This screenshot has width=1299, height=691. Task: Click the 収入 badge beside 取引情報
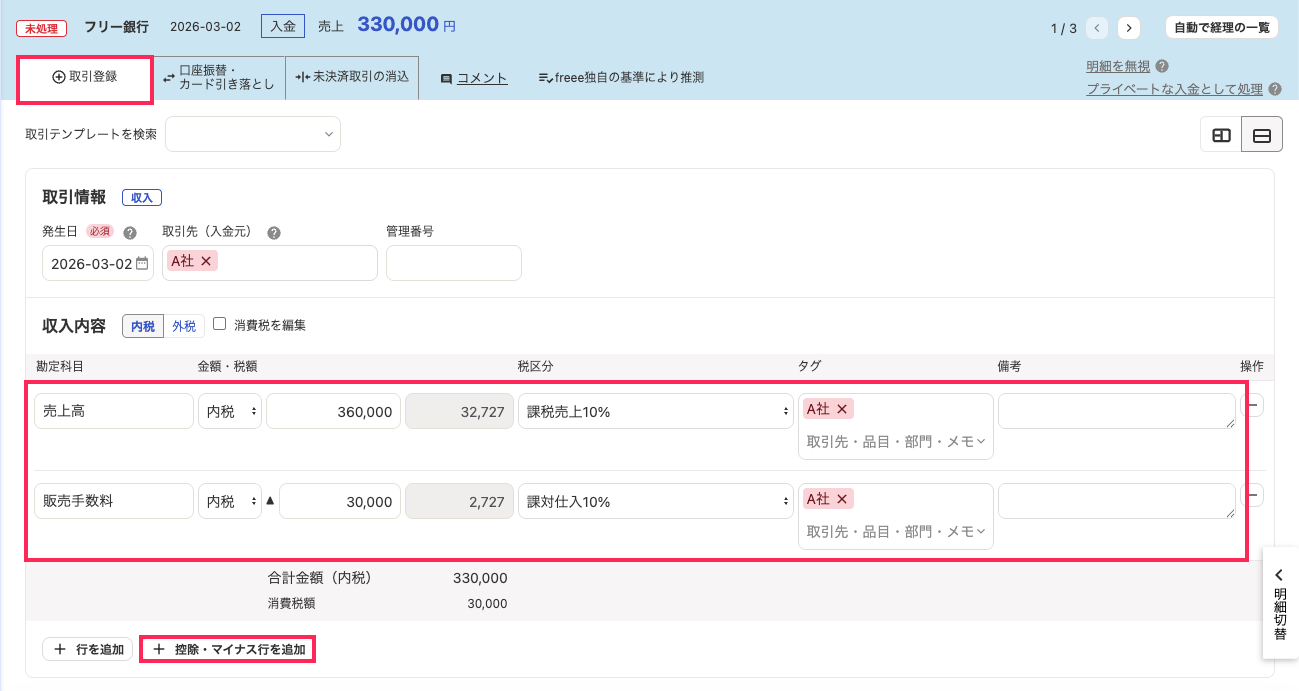coord(142,198)
